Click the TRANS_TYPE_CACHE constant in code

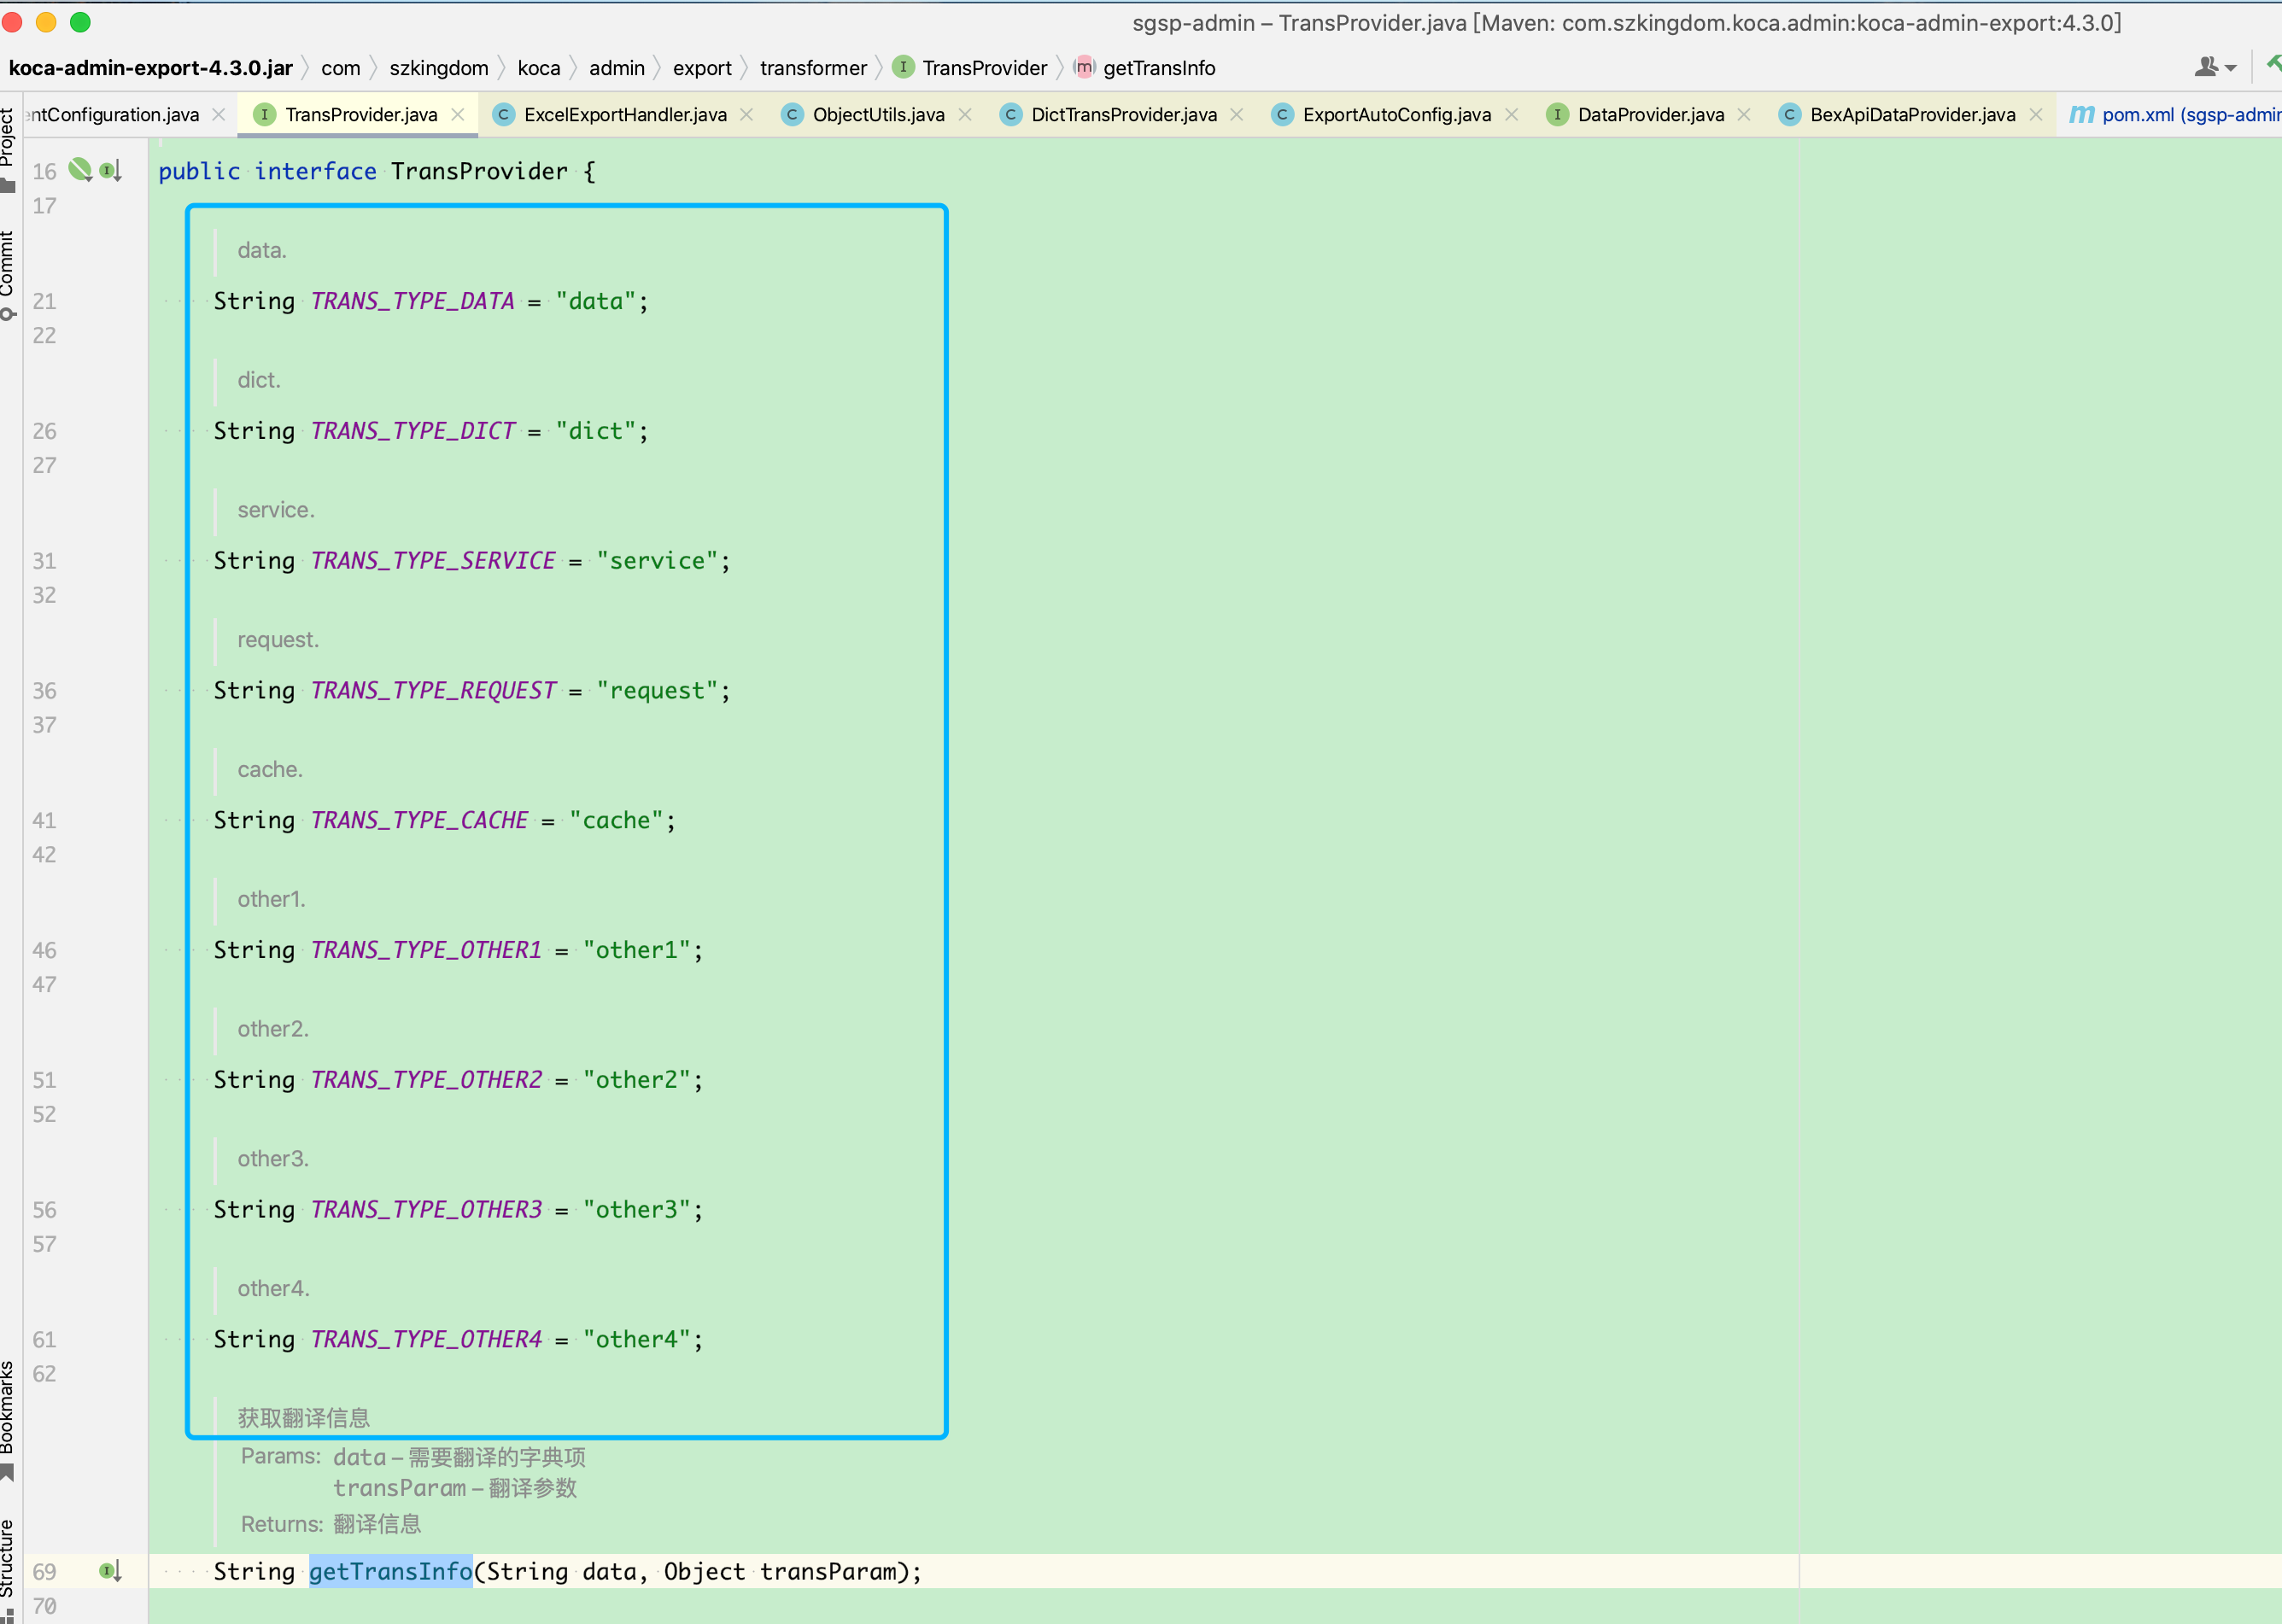[x=419, y=820]
